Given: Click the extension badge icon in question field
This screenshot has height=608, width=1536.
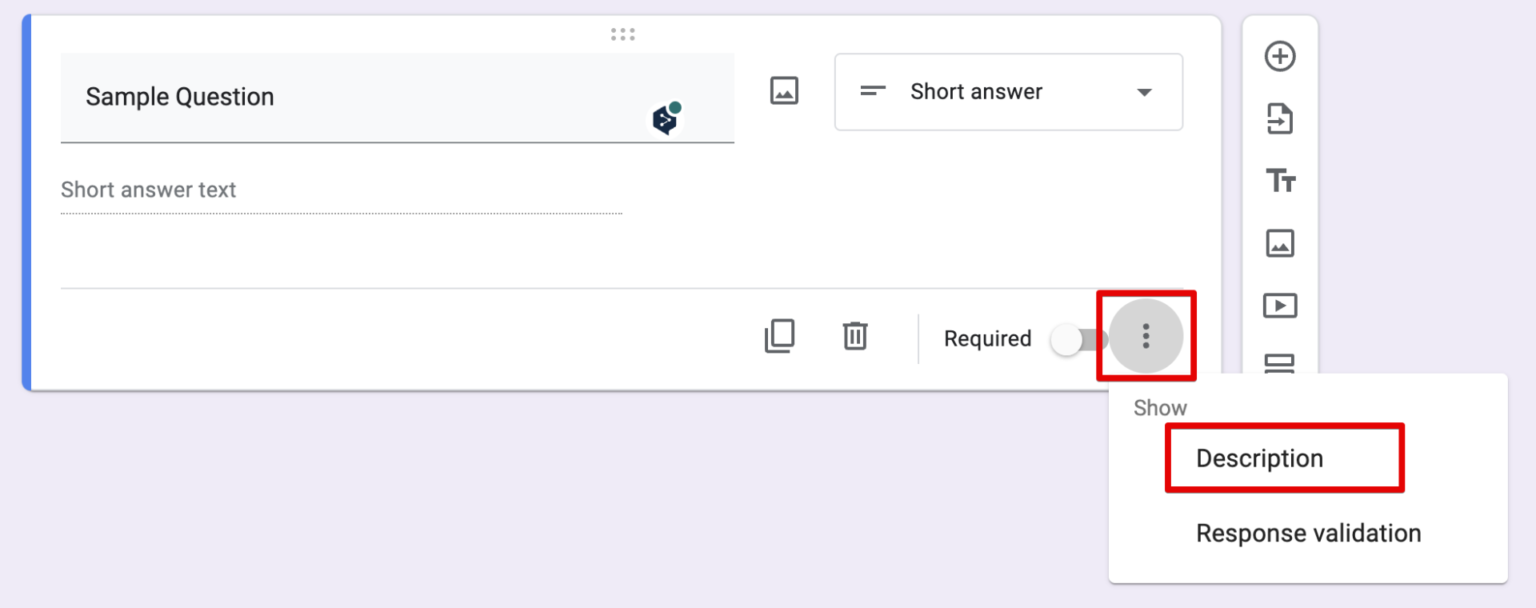Looking at the screenshot, I should (x=666, y=118).
